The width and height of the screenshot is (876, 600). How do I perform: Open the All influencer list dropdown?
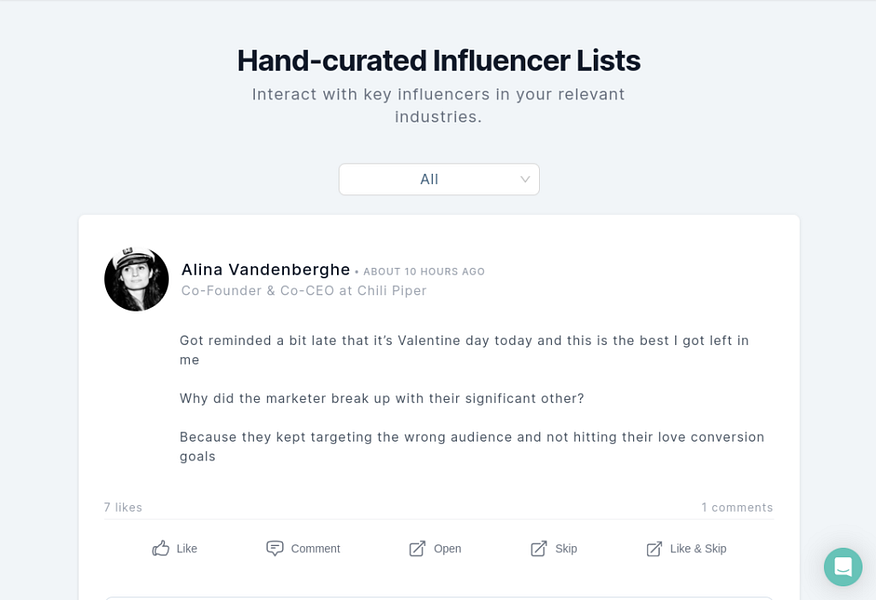click(439, 179)
